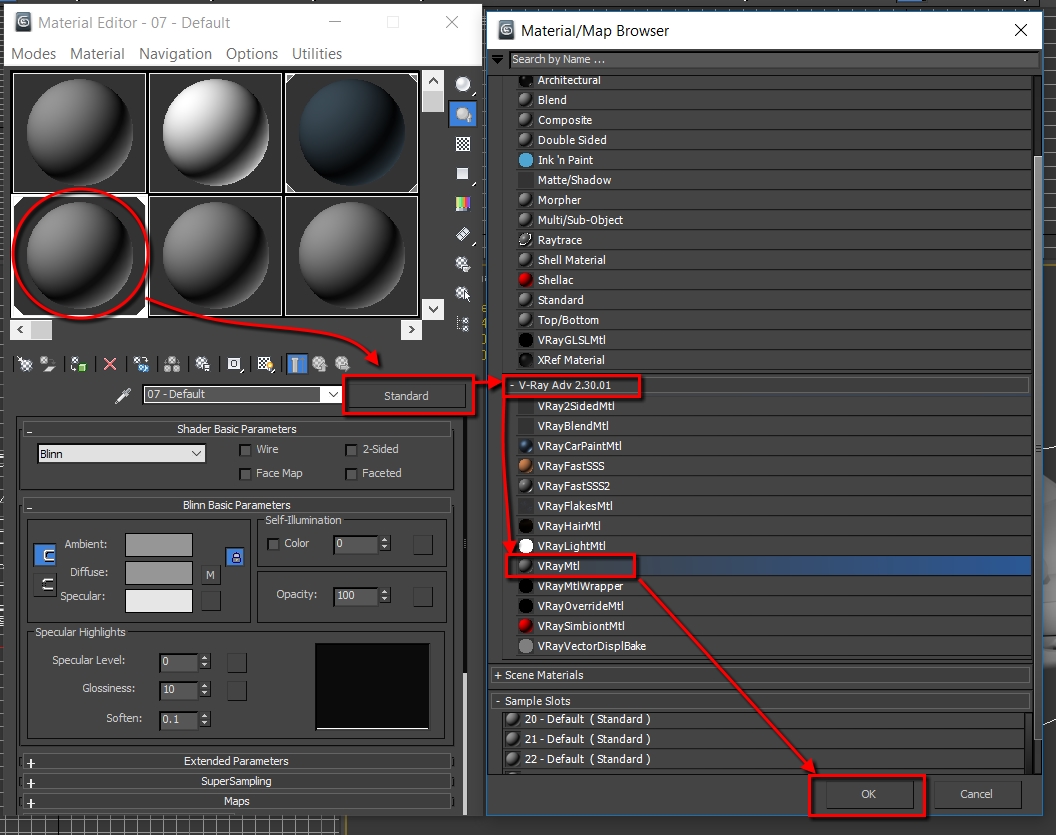Click the Sample UV Tiling icon
This screenshot has height=835, width=1056.
(x=463, y=174)
